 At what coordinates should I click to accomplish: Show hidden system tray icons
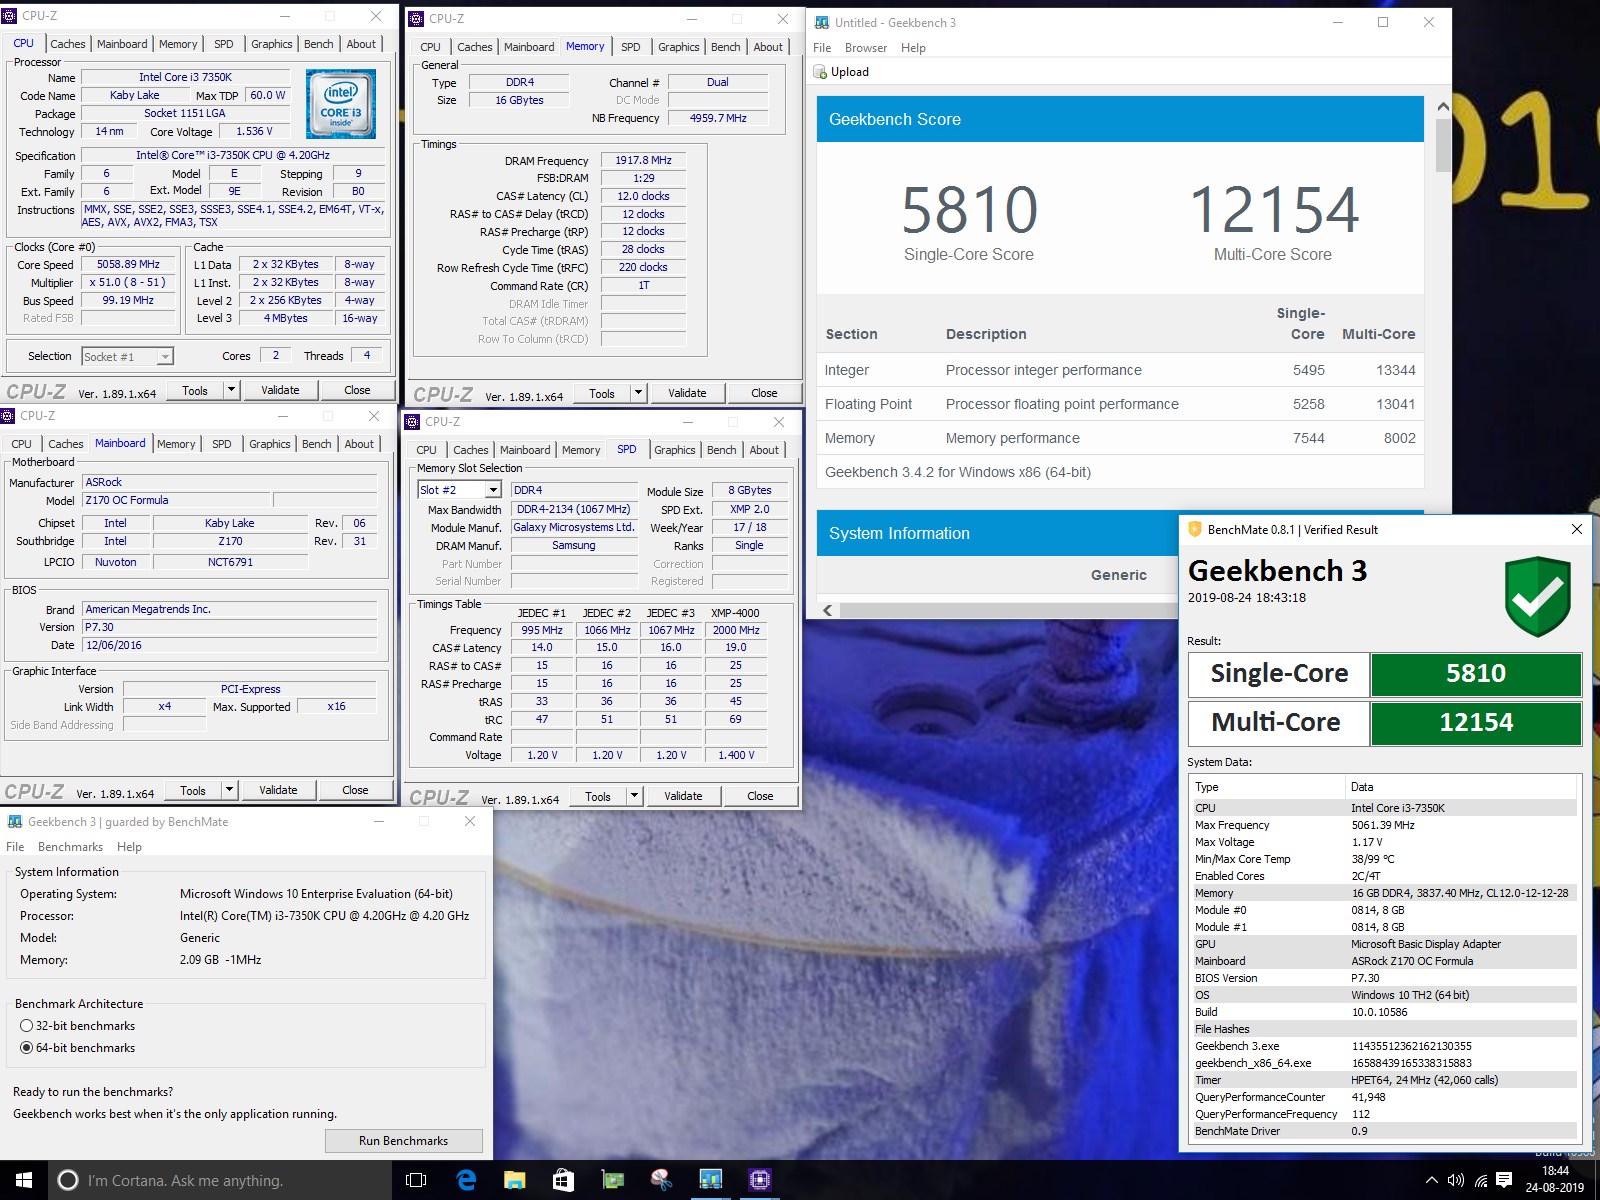click(1431, 1181)
